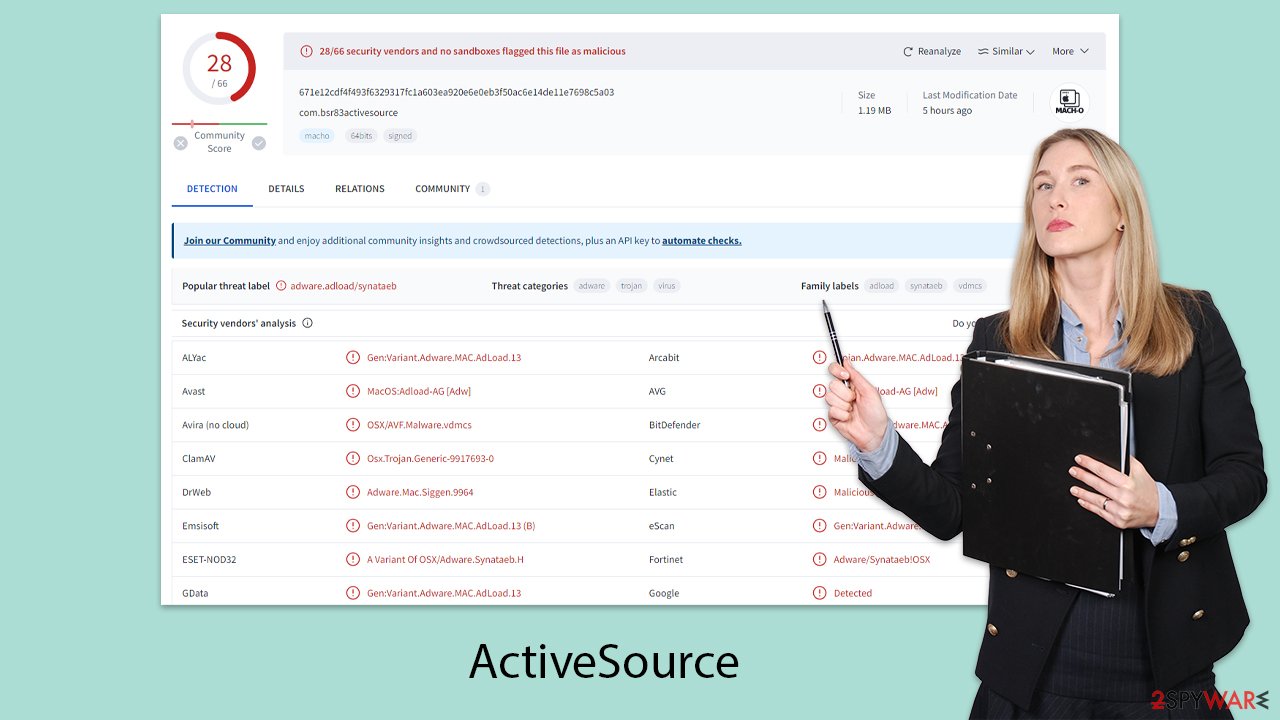The width and height of the screenshot is (1280, 720).
Task: Click the 64bits tag
Action: tap(361, 136)
